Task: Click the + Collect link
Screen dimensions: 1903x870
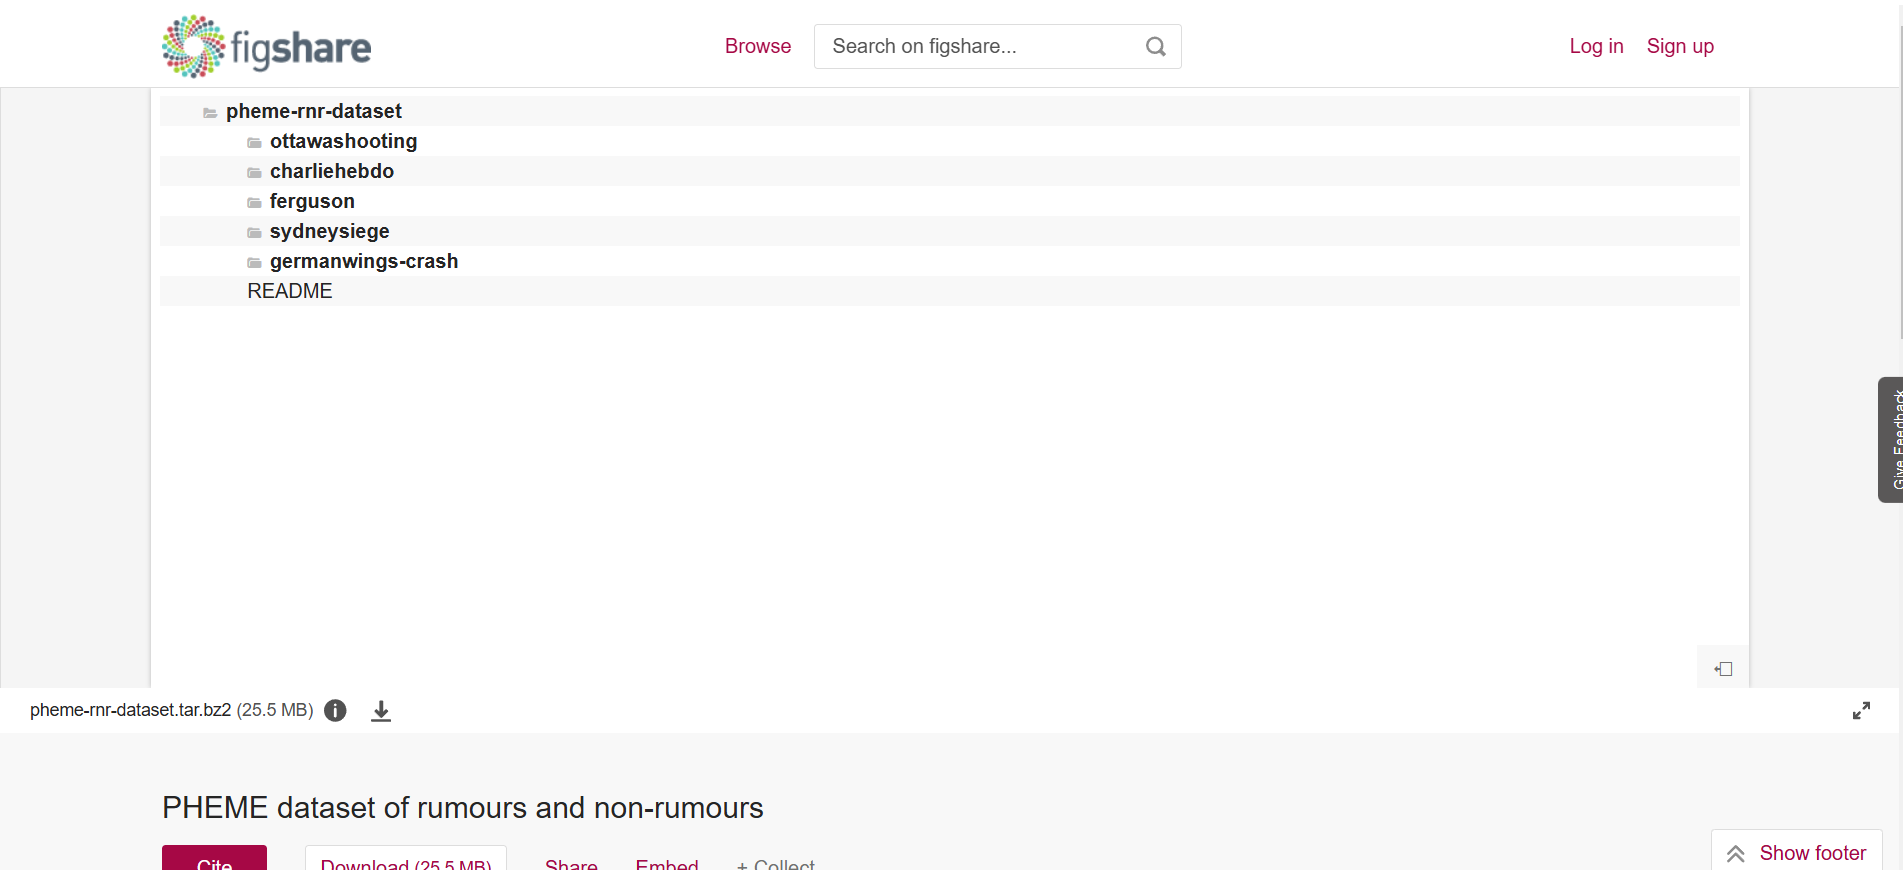Action: [776, 863]
